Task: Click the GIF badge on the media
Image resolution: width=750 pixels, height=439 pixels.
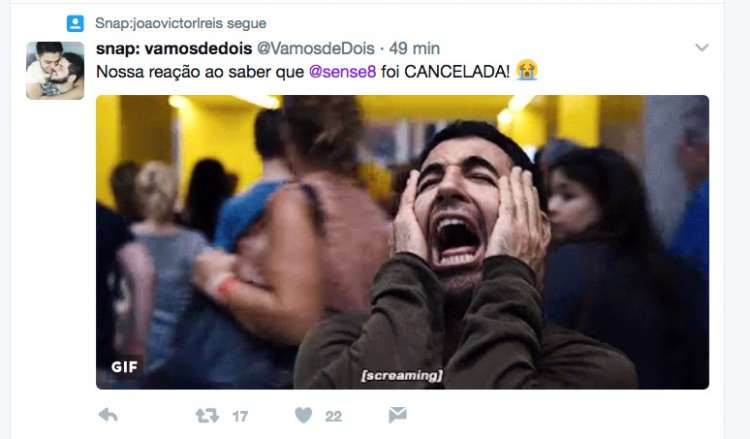Action: pos(124,367)
